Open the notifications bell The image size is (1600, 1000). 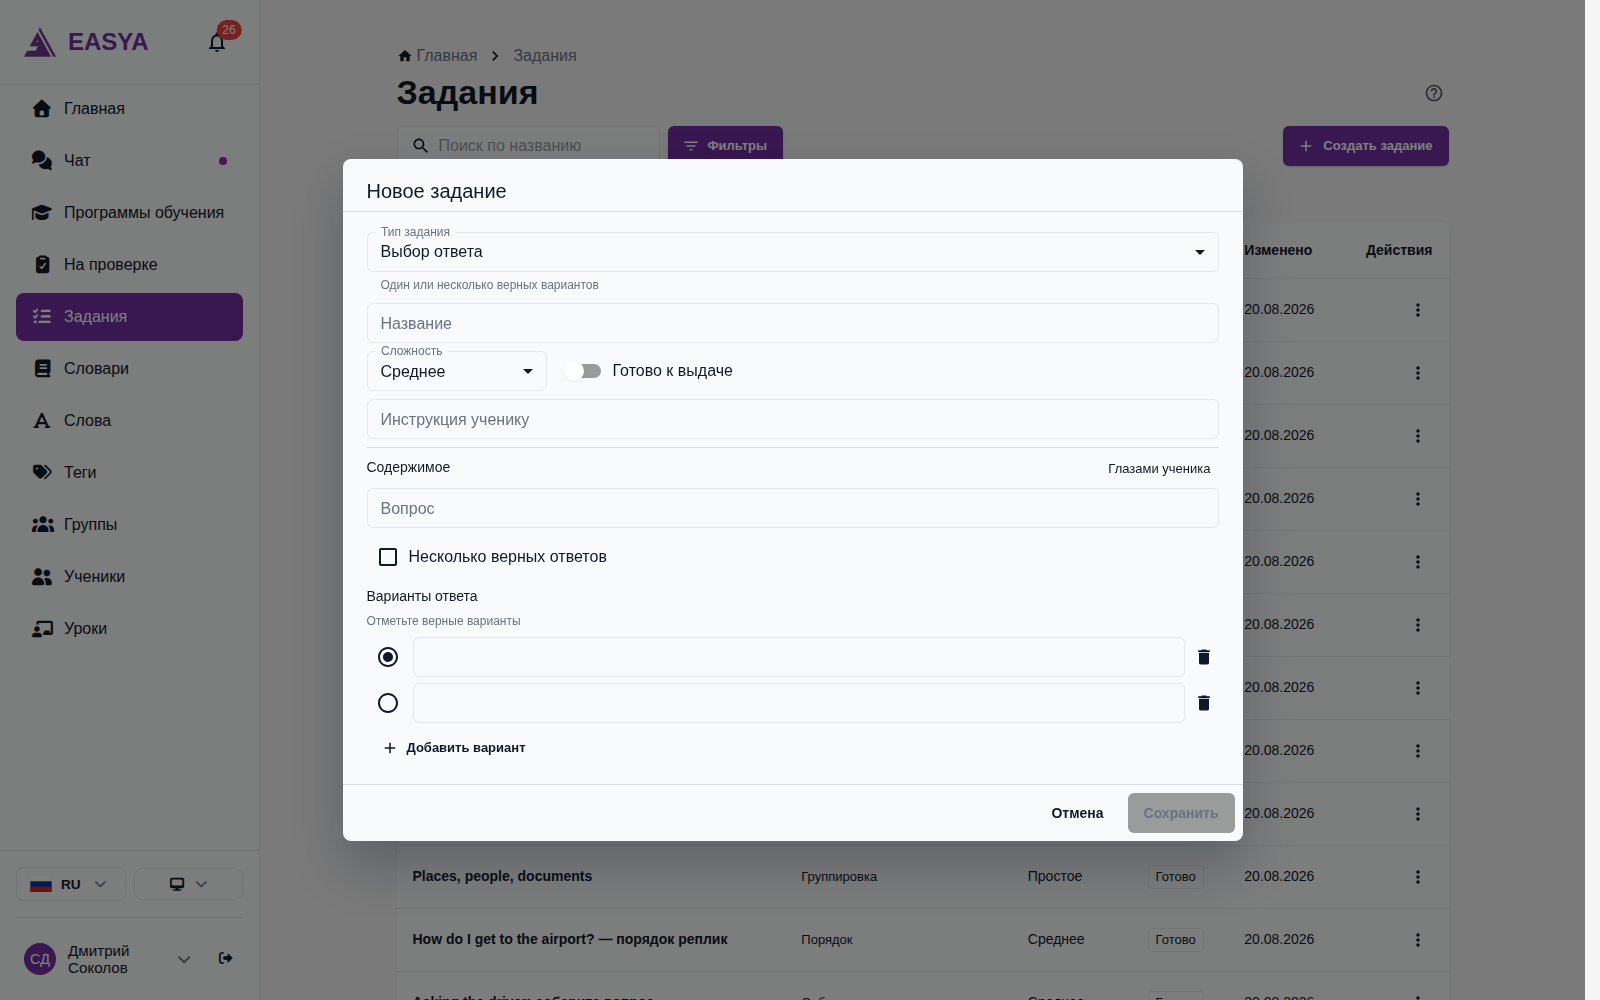217,42
